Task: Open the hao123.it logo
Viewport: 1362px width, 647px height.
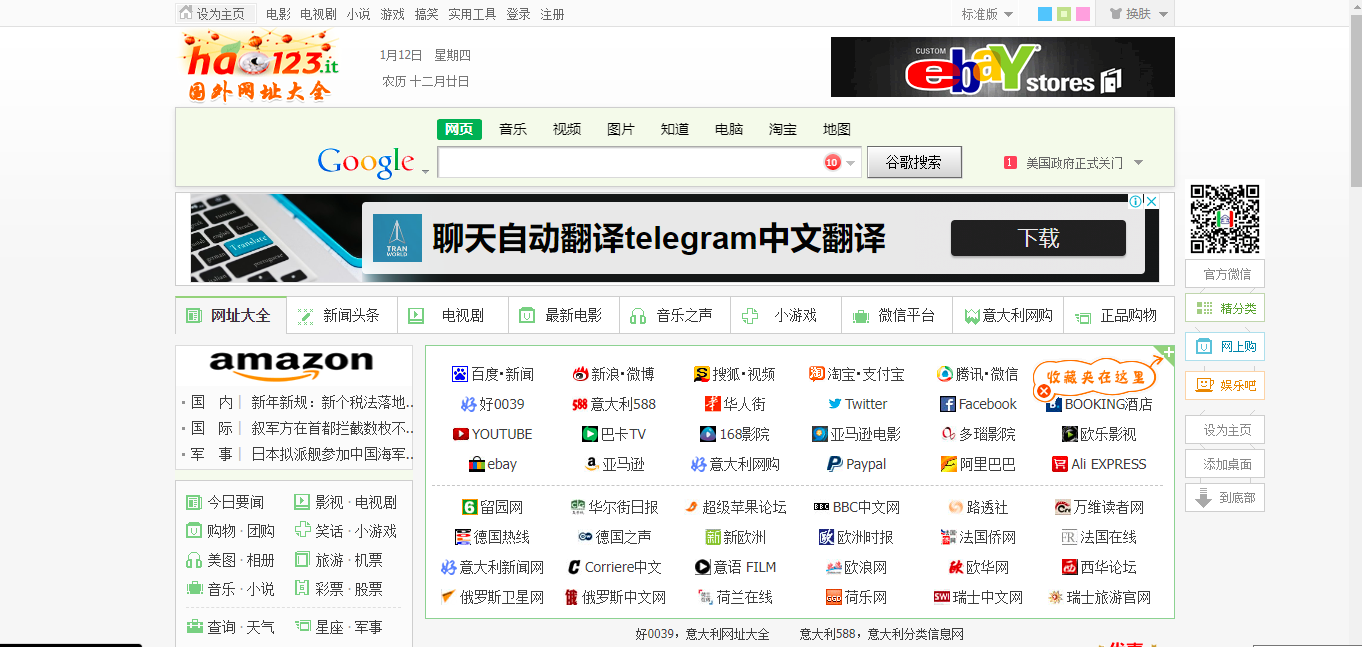Action: click(260, 67)
